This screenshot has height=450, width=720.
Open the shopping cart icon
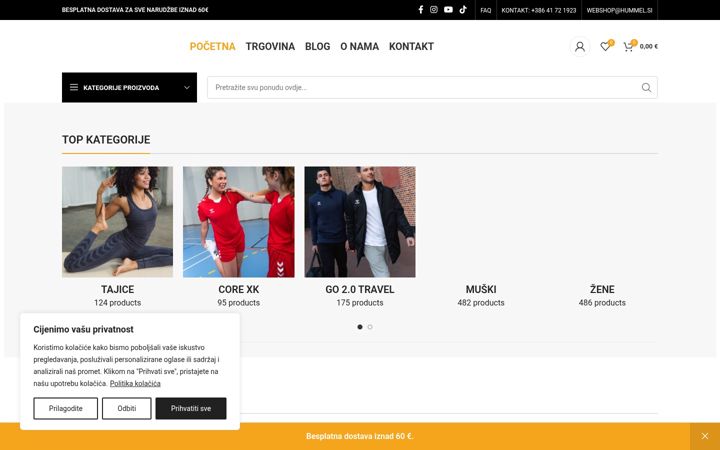point(628,46)
